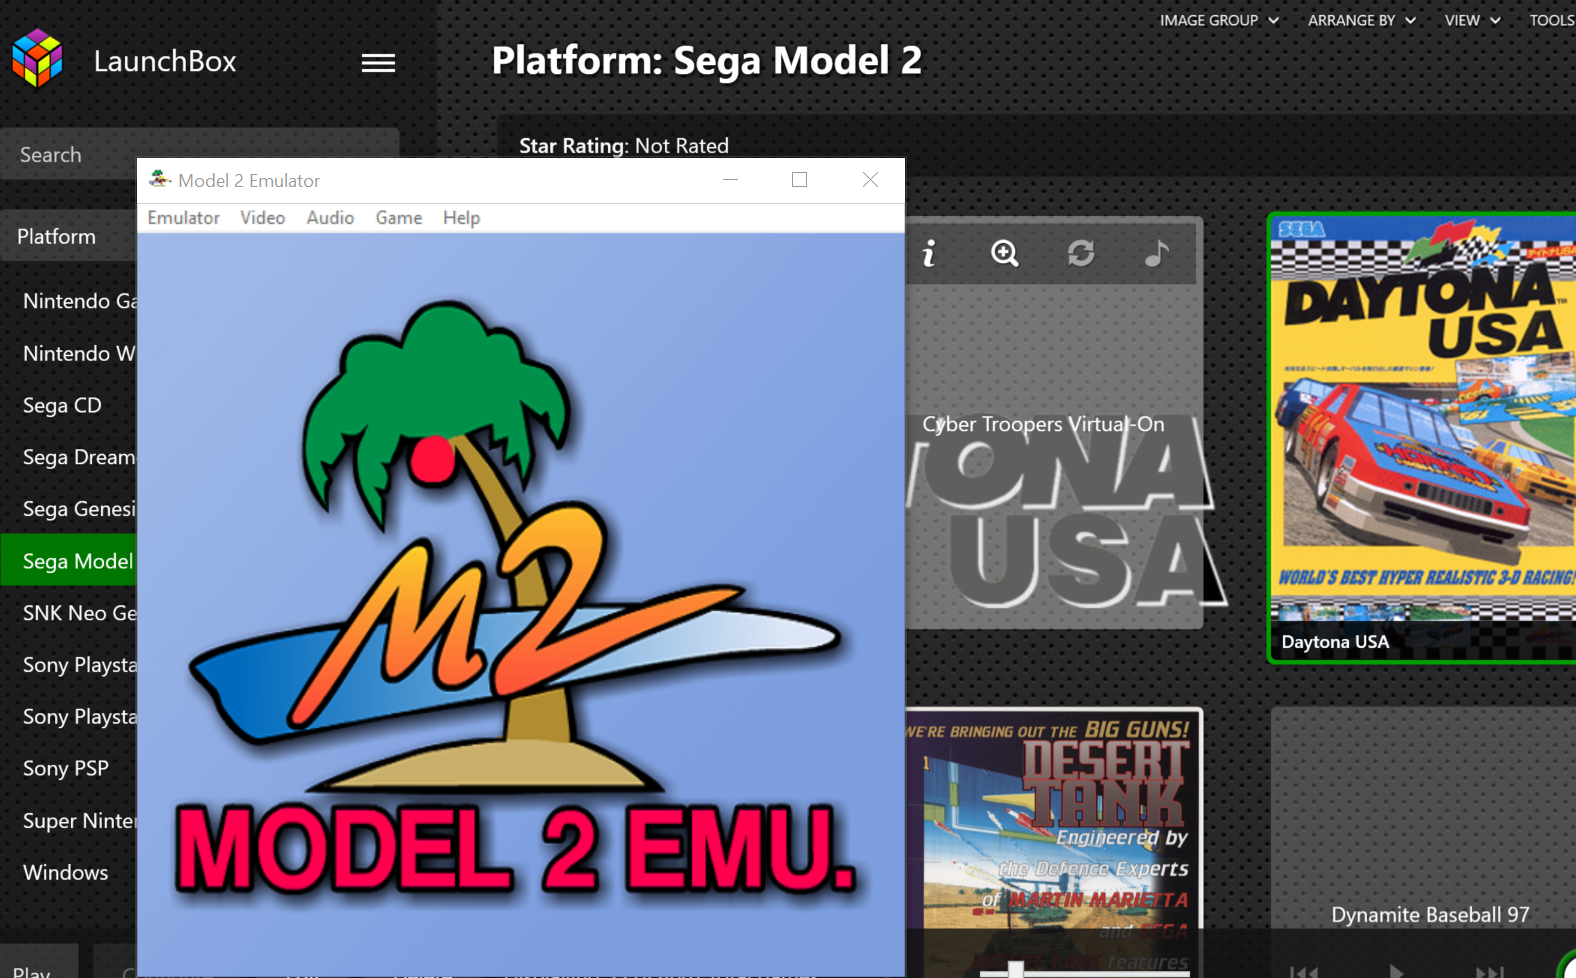Open the Help menu
The height and width of the screenshot is (978, 1576).
tap(461, 218)
